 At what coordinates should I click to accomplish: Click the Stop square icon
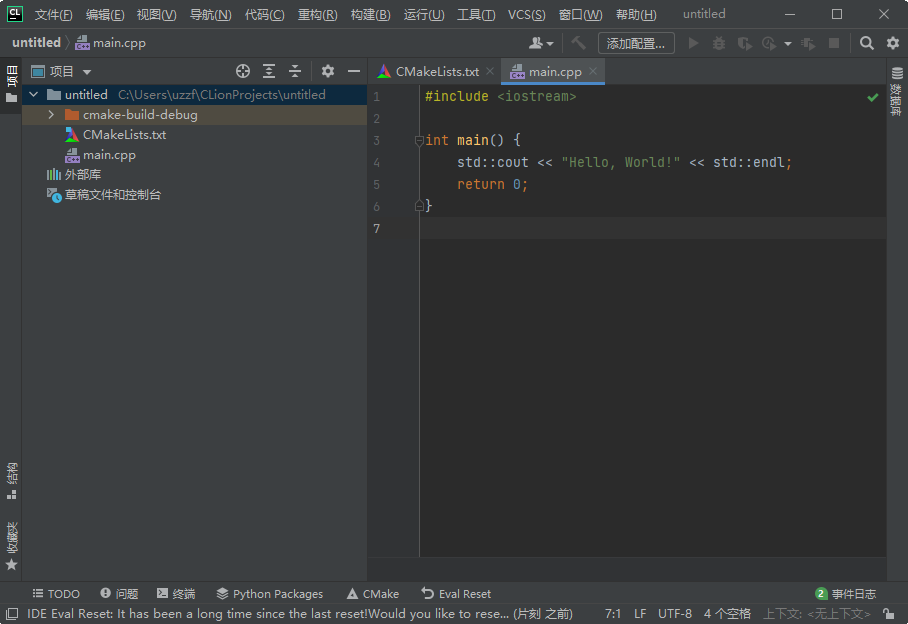(834, 43)
